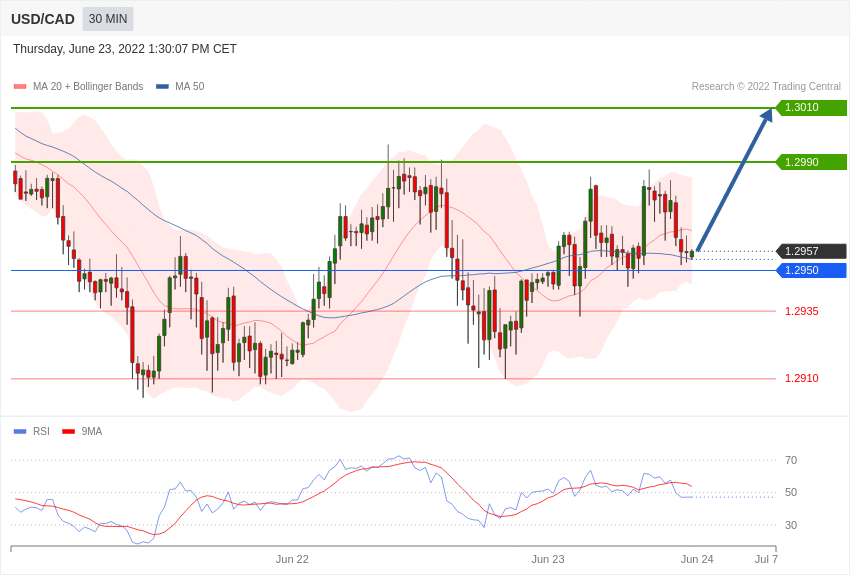Click the chart date and time text

[125, 49]
